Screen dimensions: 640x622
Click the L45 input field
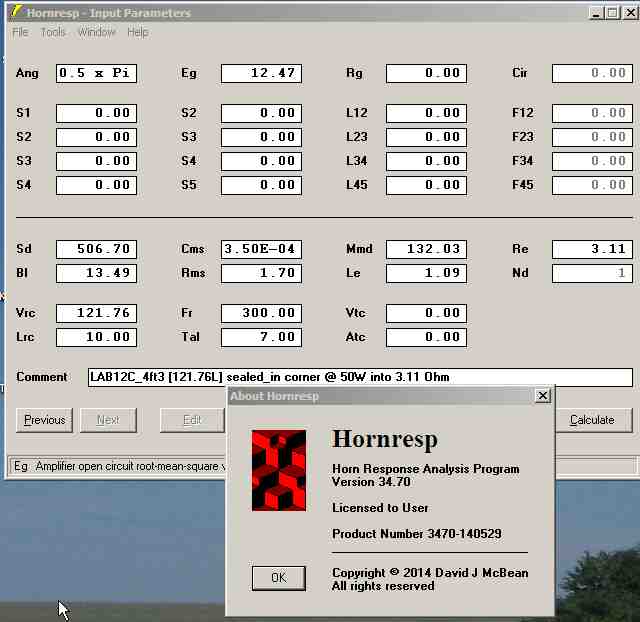click(426, 186)
